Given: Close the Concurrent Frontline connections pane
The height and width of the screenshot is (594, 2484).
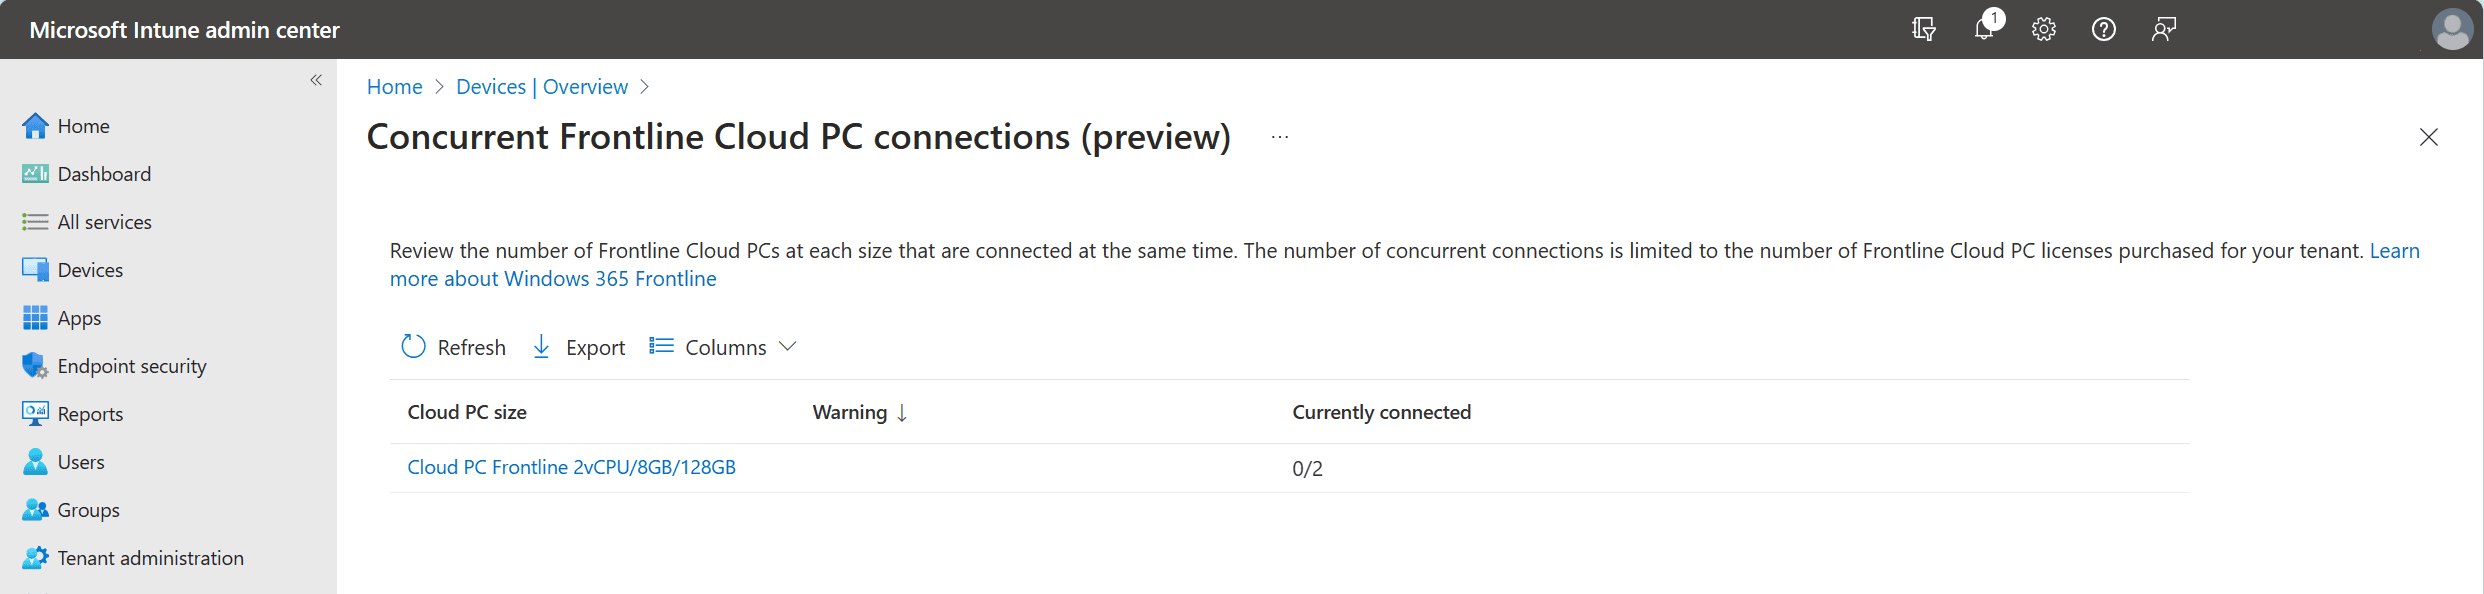Looking at the screenshot, I should tap(2429, 137).
